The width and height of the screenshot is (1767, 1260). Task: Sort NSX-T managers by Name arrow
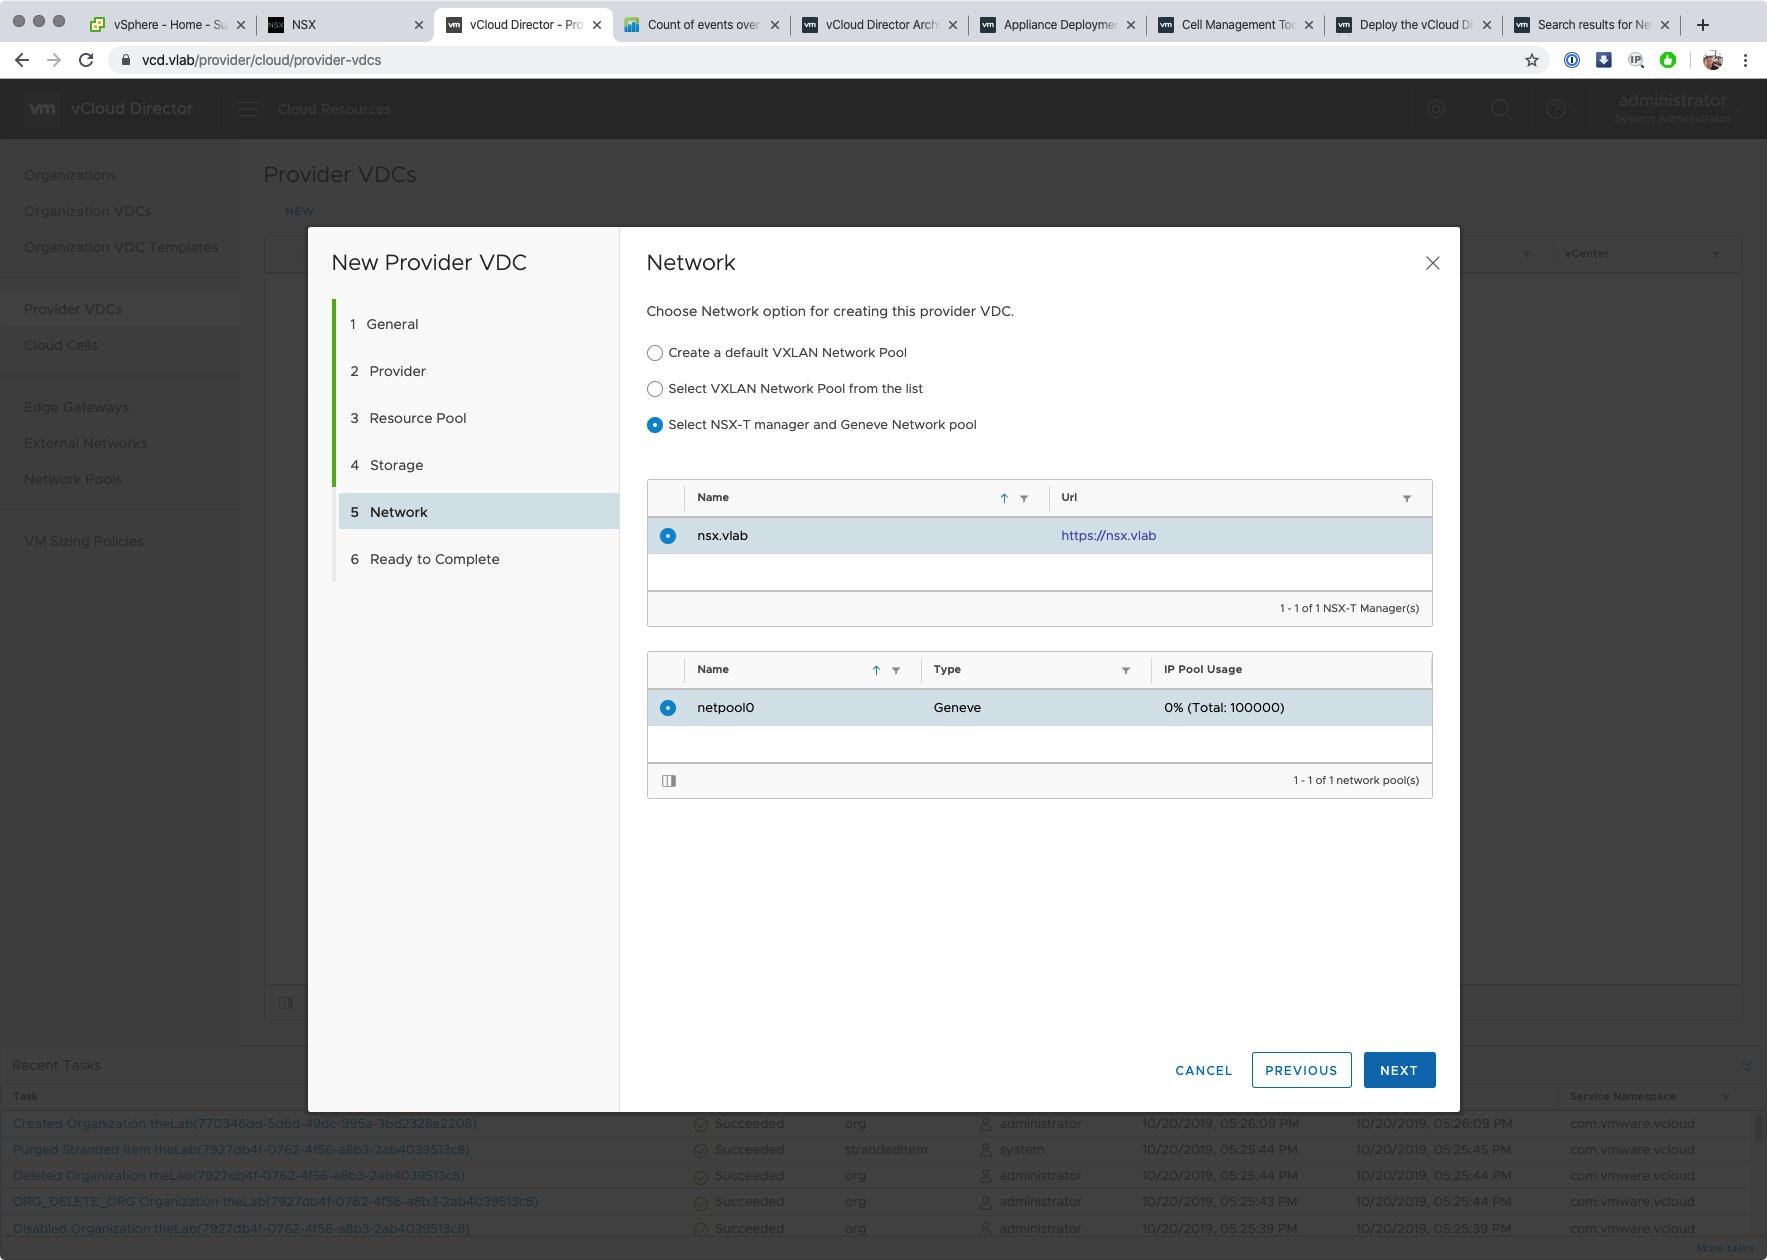click(x=1004, y=498)
